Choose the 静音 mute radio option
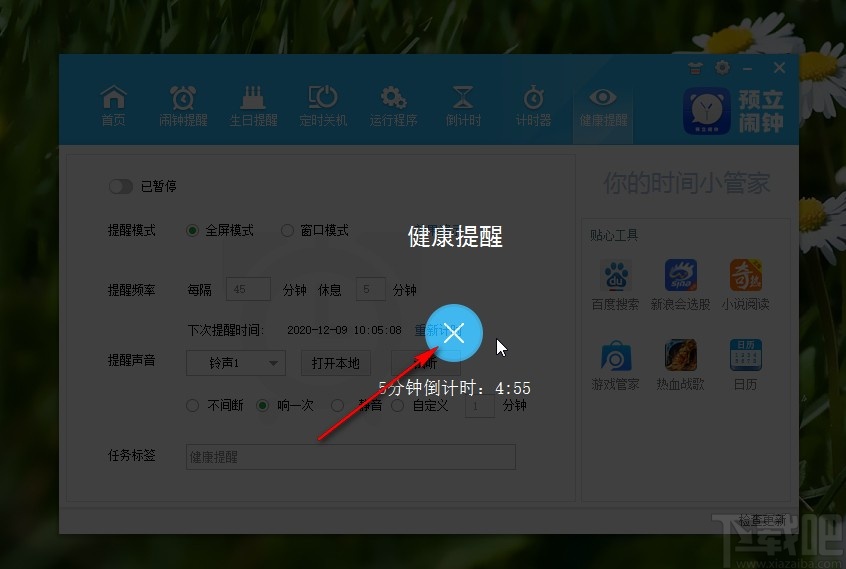This screenshot has width=846, height=569. coord(337,405)
